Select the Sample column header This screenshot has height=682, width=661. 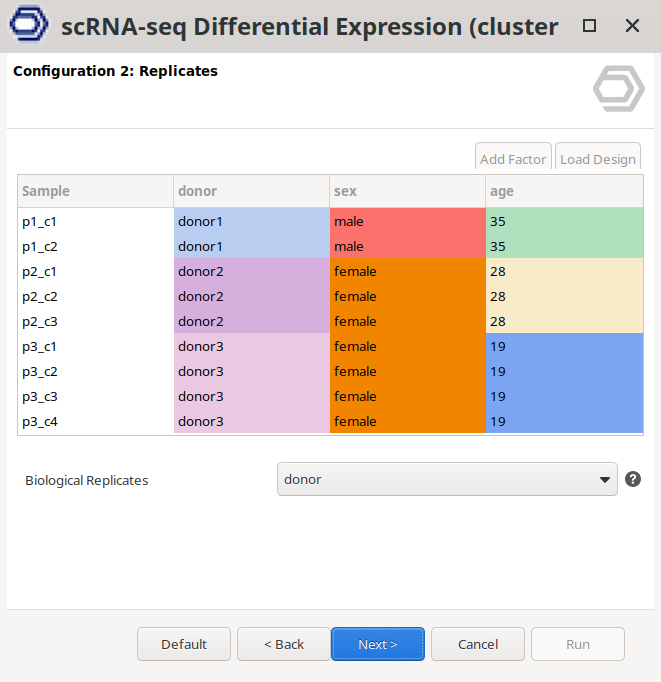(95, 191)
